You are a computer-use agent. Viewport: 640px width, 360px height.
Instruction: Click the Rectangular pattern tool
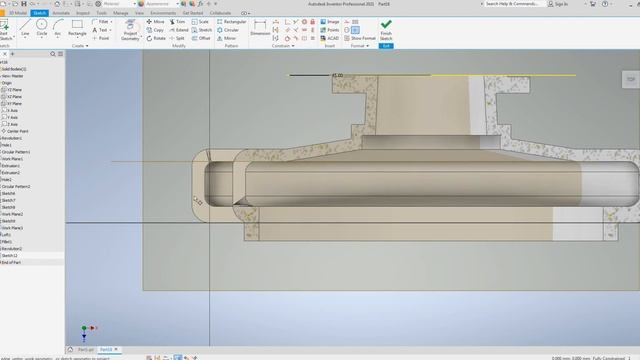pyautogui.click(x=231, y=22)
